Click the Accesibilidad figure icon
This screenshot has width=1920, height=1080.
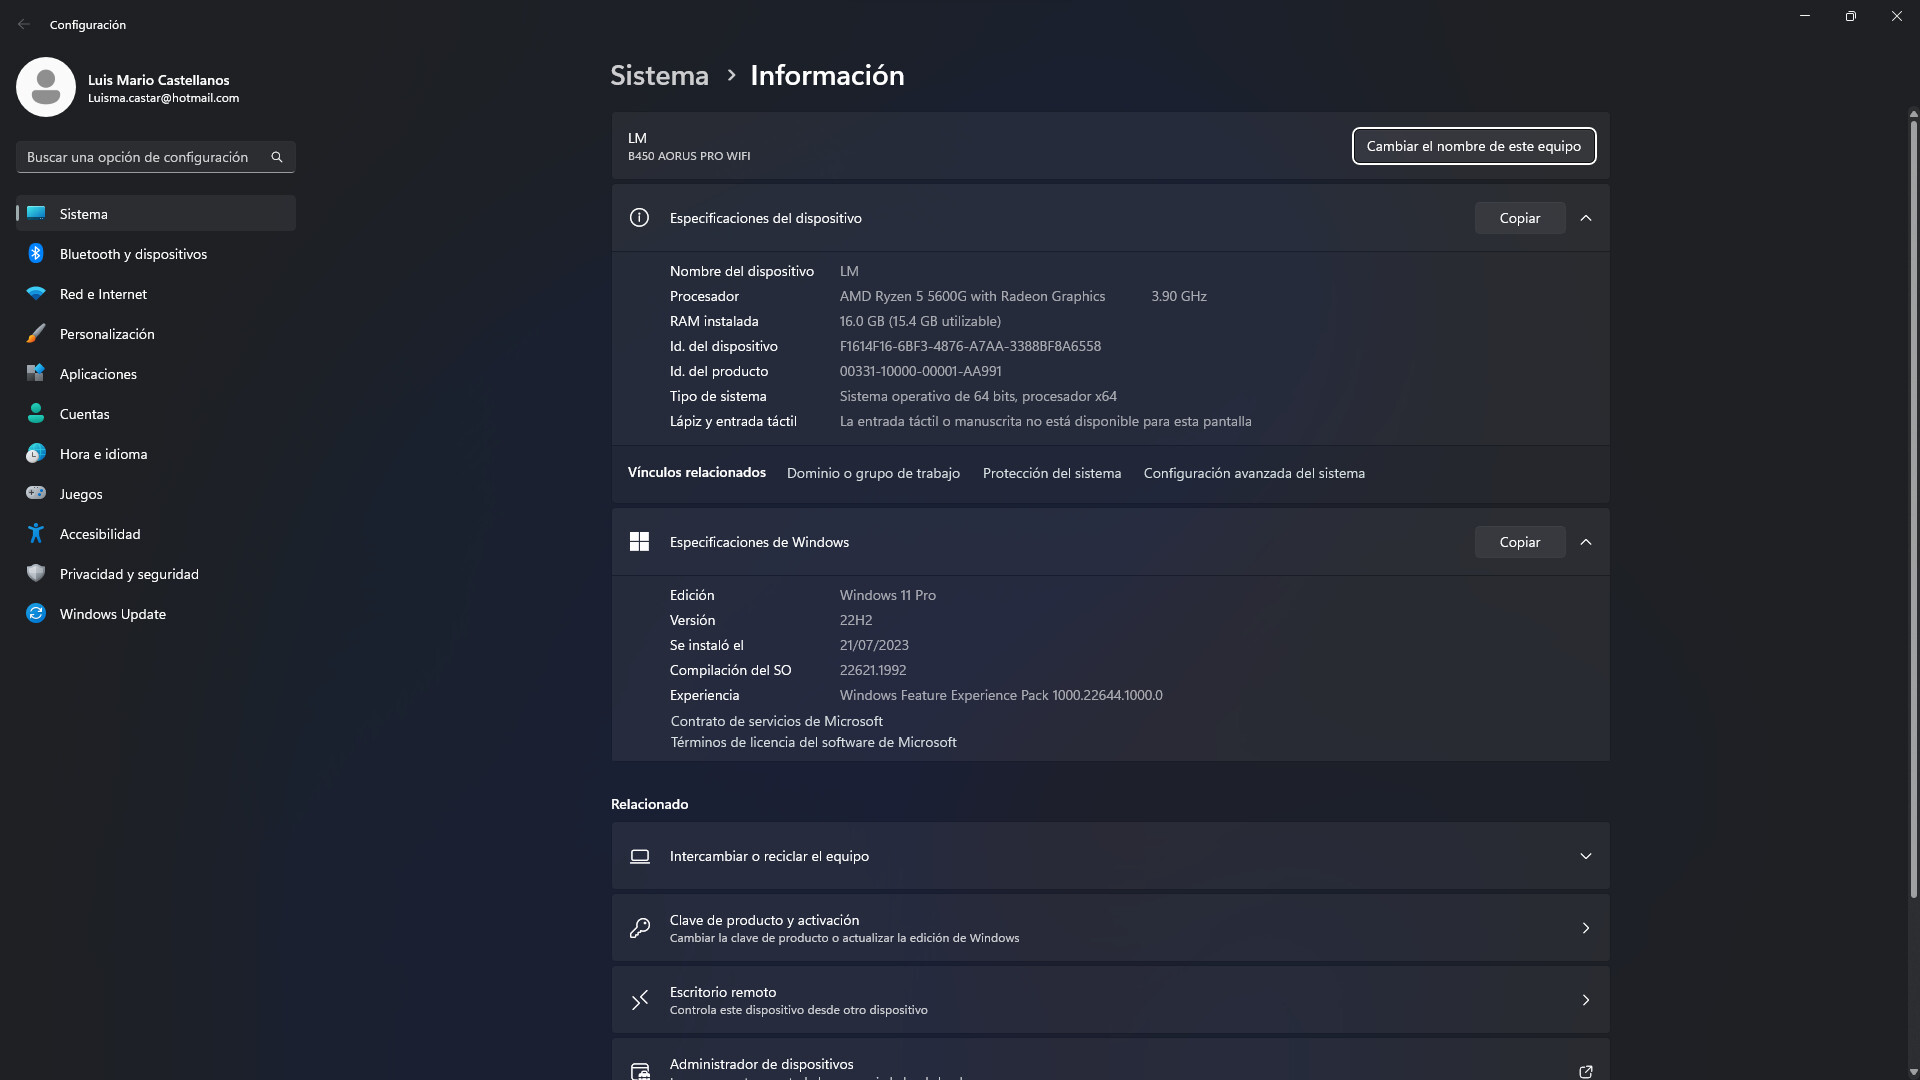coord(36,533)
